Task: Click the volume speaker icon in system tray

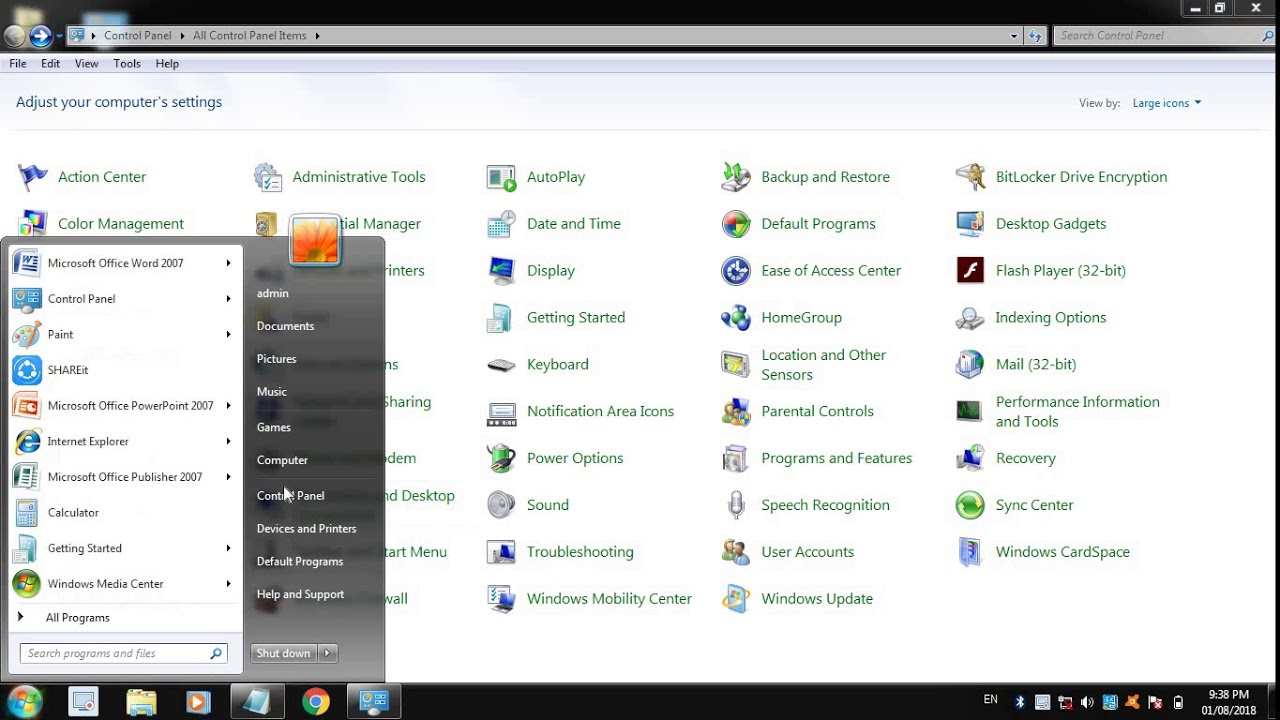Action: pyautogui.click(x=1087, y=702)
